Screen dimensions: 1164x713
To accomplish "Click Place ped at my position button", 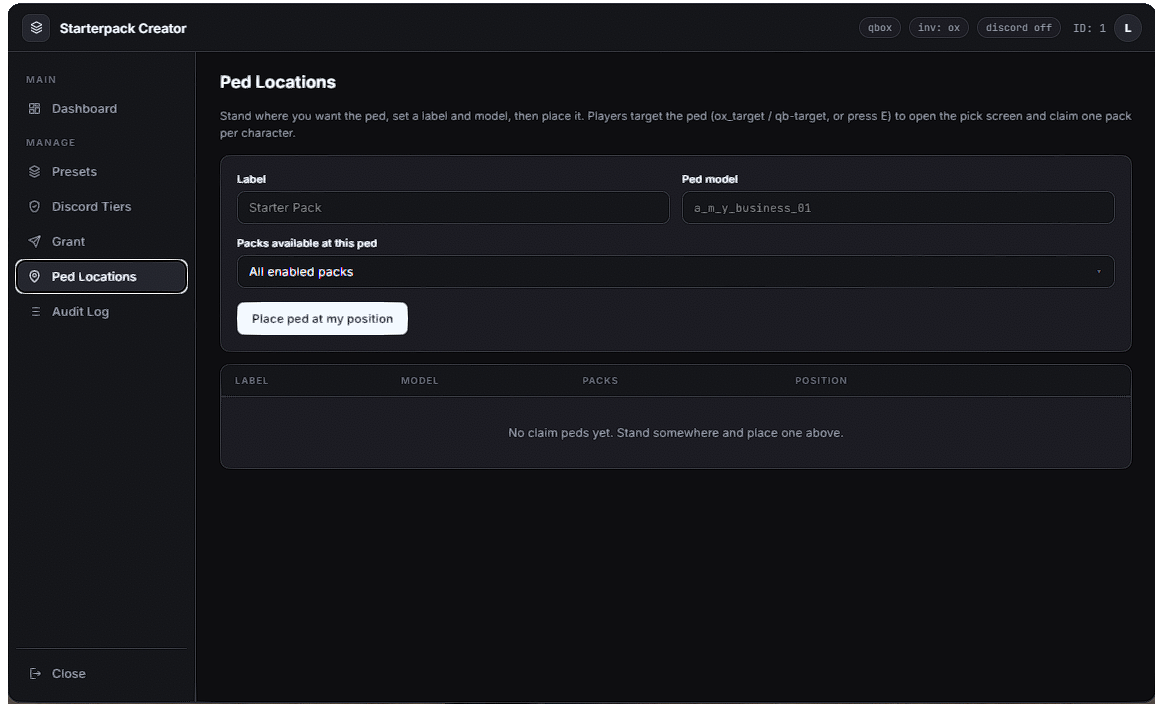I will (322, 319).
